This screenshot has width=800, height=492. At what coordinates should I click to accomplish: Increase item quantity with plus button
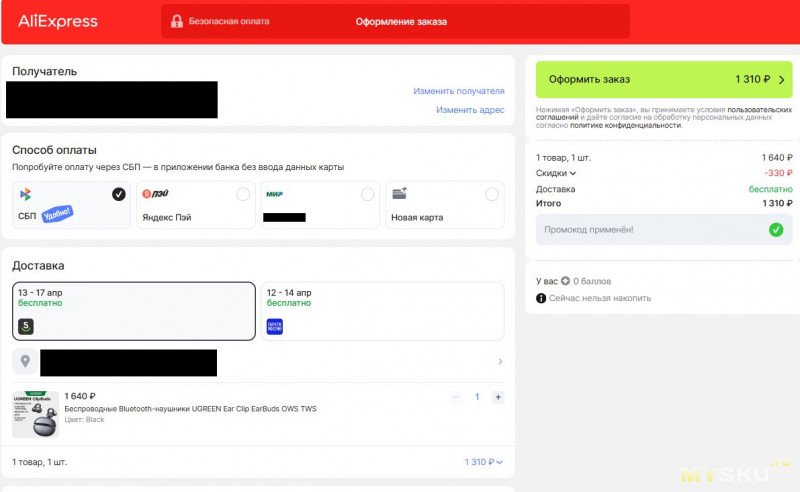[x=498, y=397]
